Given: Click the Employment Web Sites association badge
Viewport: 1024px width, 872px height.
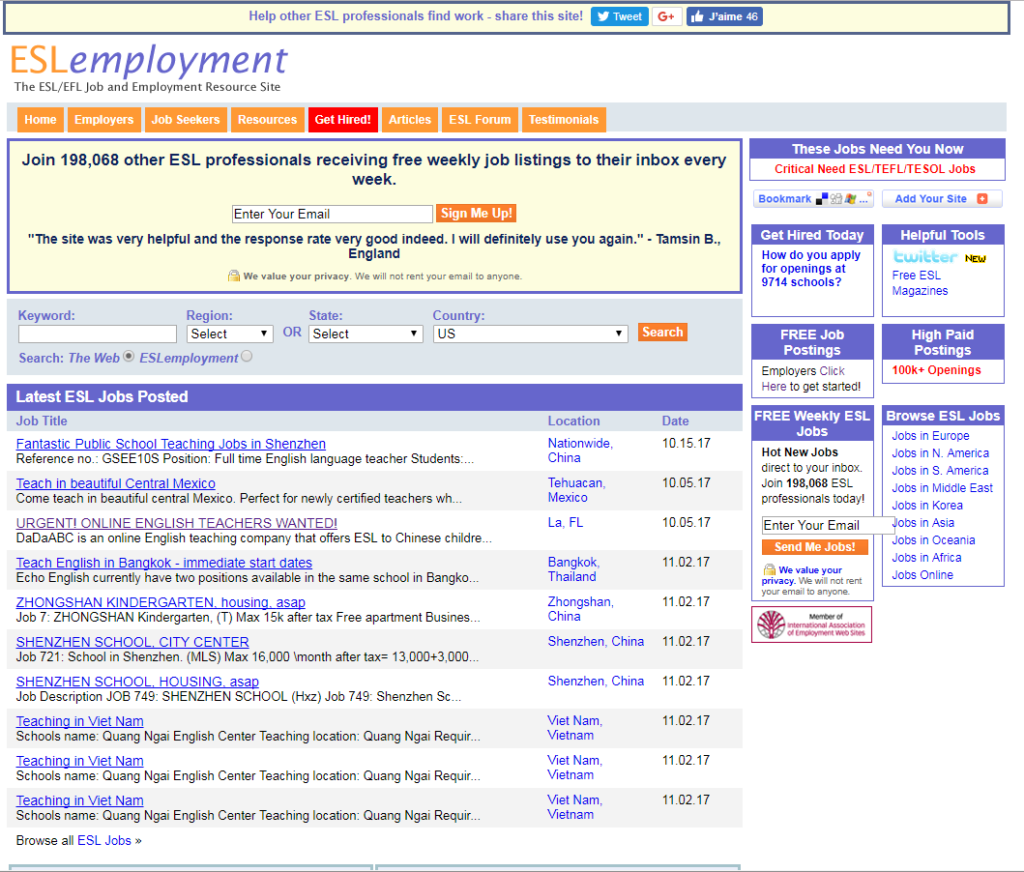Looking at the screenshot, I should click(x=811, y=625).
